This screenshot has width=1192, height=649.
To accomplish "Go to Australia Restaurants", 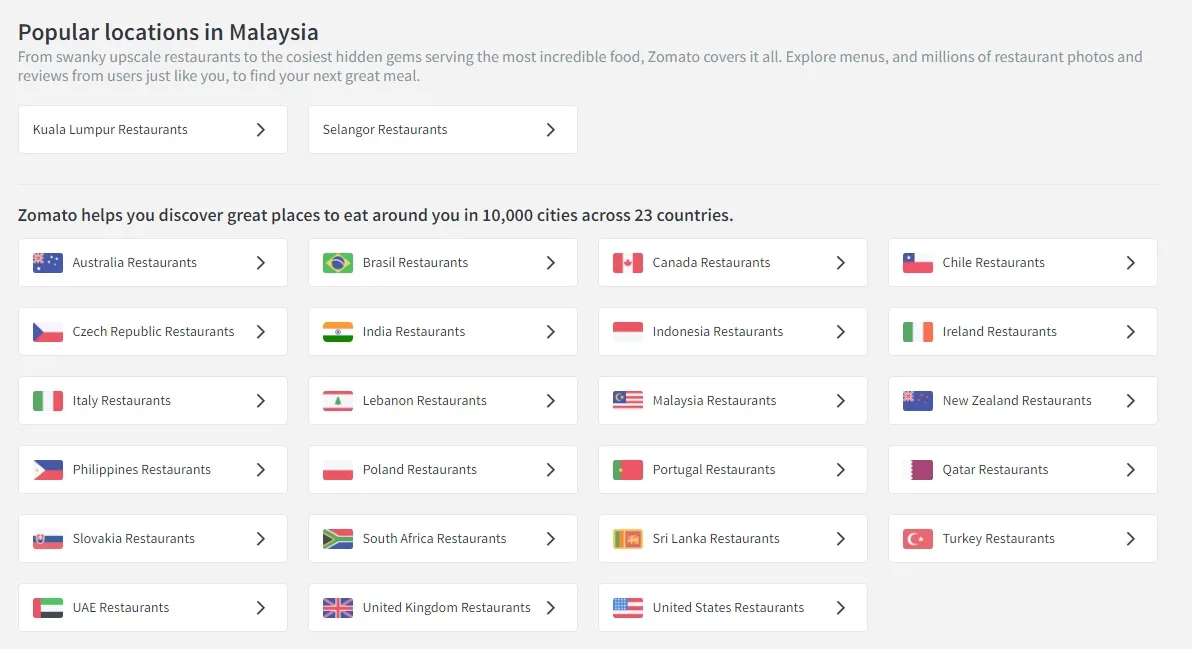I will (153, 263).
